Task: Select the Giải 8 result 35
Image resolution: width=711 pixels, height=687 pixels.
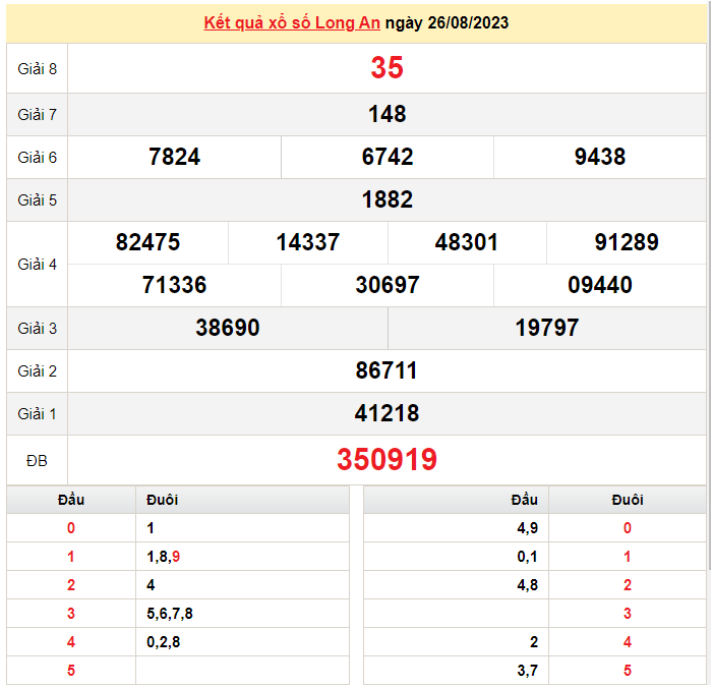Action: tap(387, 68)
